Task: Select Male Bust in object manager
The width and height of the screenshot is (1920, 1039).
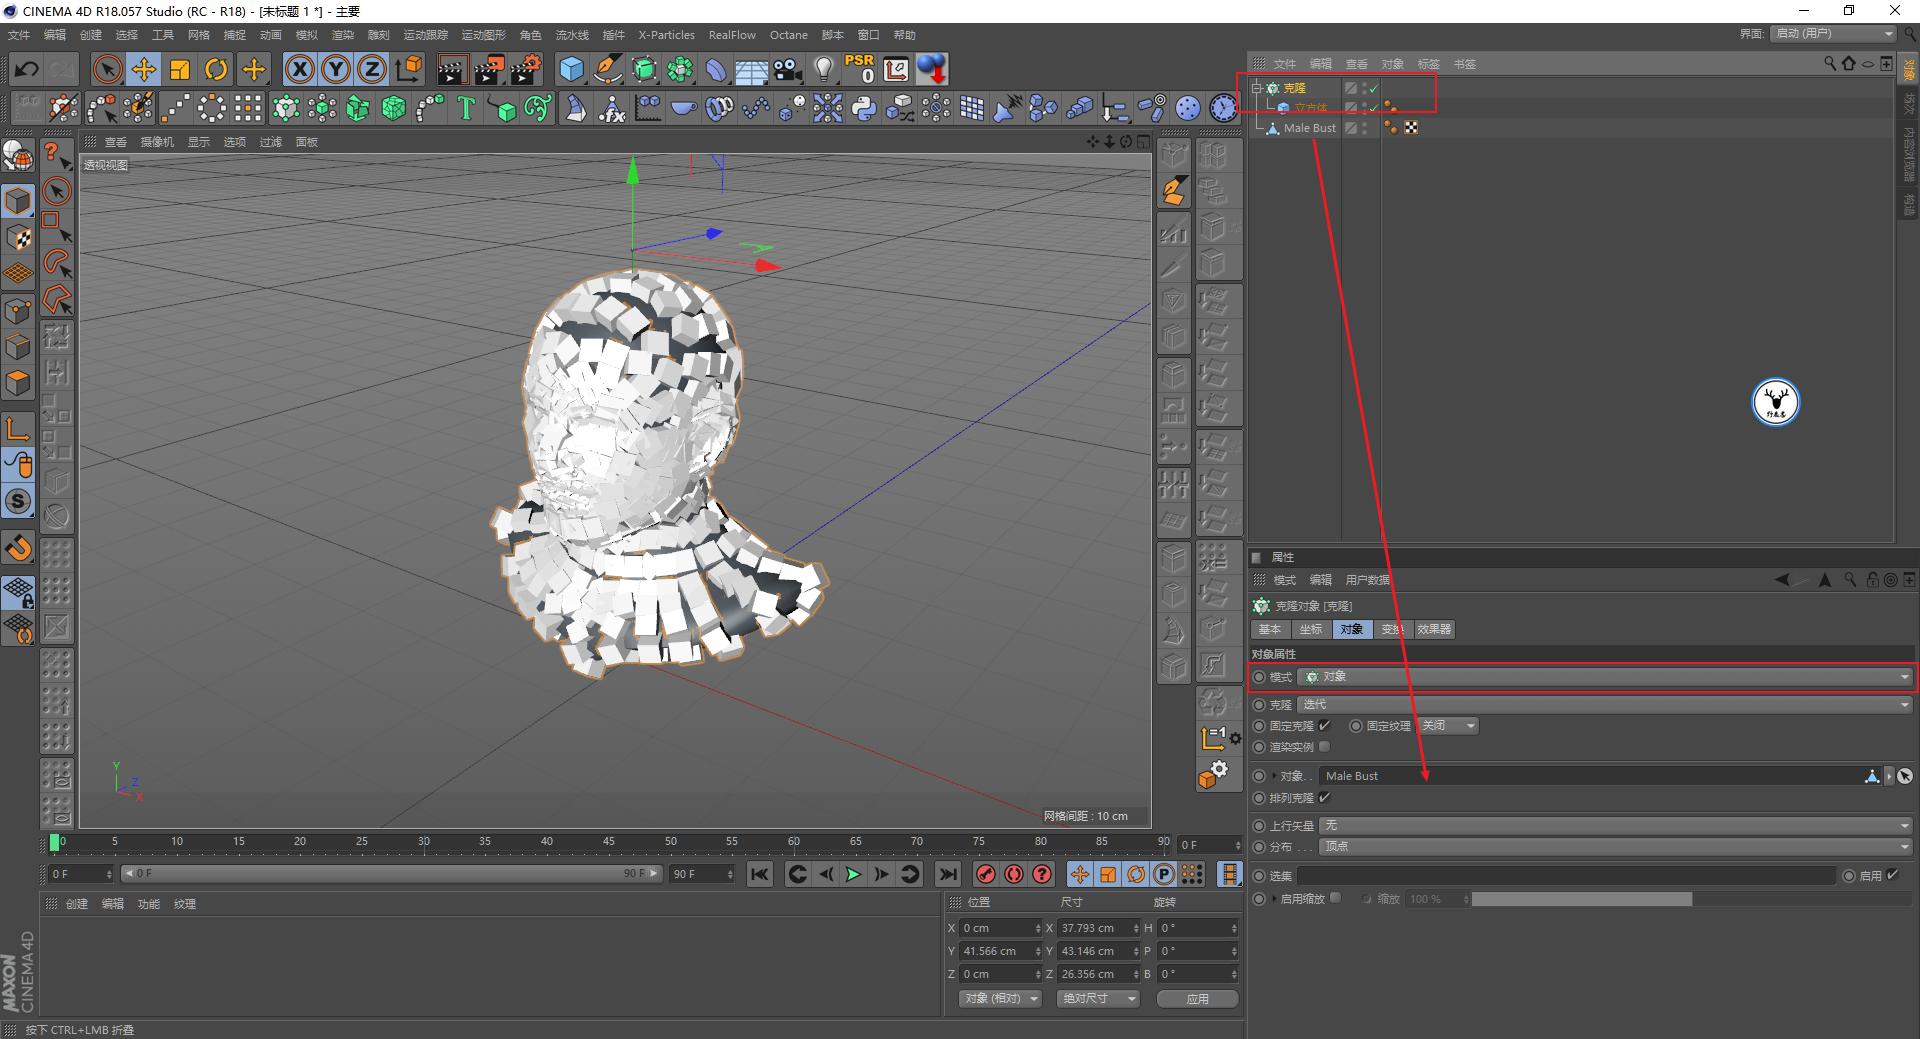Action: coord(1309,128)
